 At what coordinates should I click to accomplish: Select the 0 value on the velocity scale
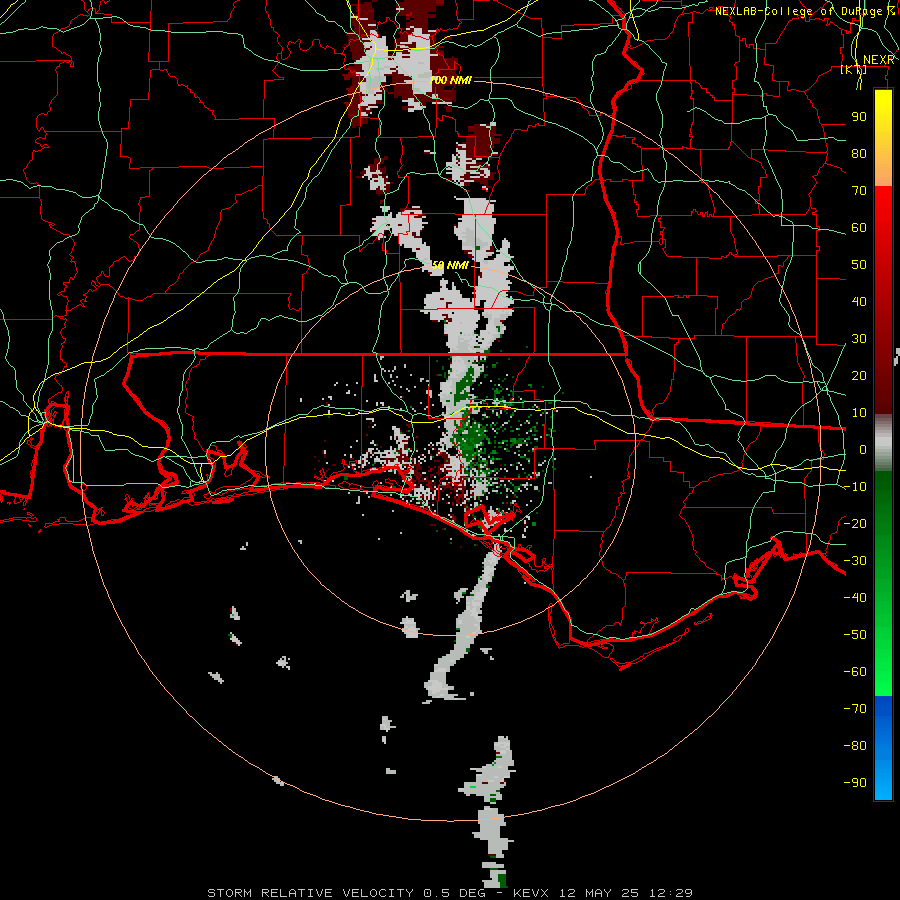click(x=863, y=449)
